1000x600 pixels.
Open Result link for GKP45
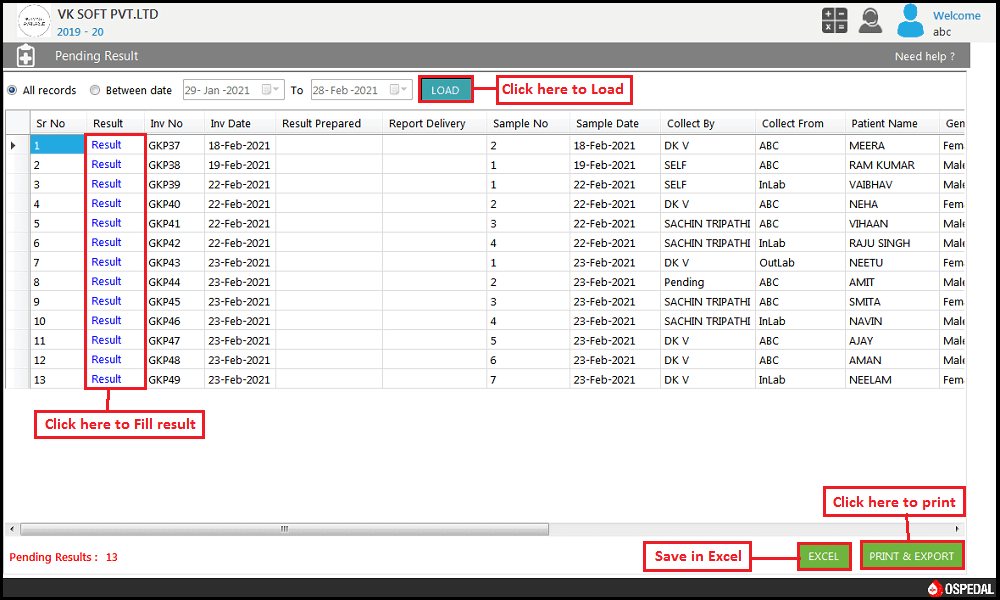(x=106, y=300)
